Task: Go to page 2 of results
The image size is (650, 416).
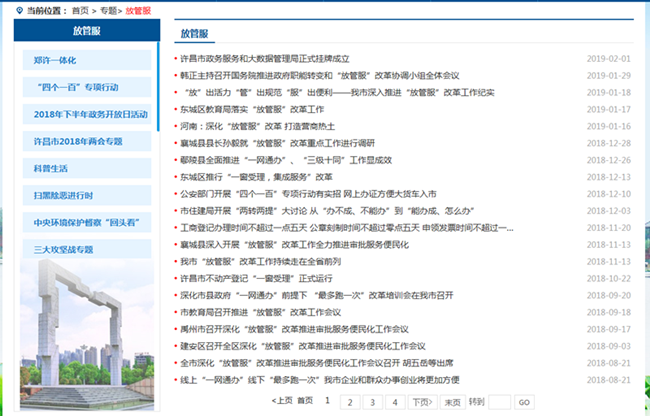Action: coord(349,402)
